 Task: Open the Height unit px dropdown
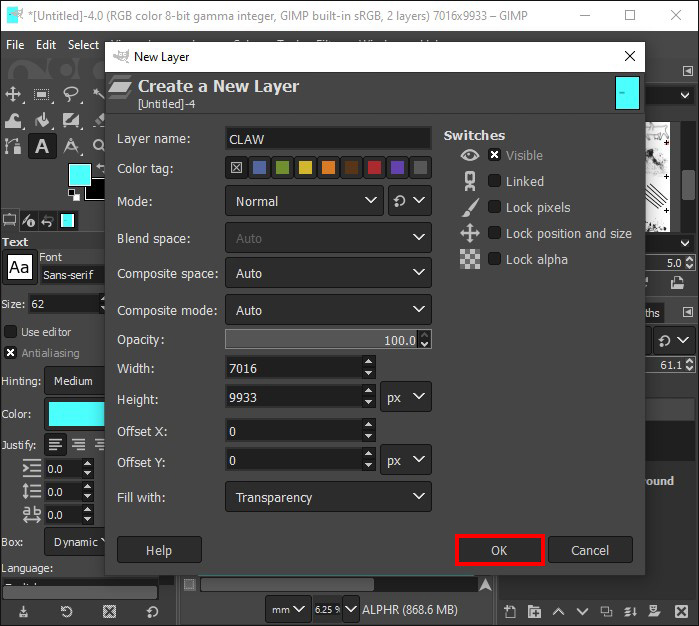click(406, 396)
